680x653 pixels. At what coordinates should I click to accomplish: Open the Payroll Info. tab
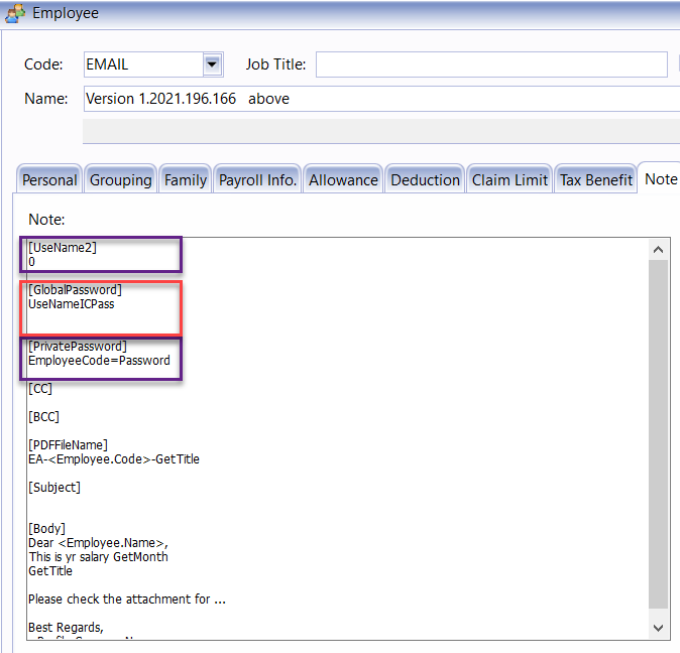[x=258, y=180]
